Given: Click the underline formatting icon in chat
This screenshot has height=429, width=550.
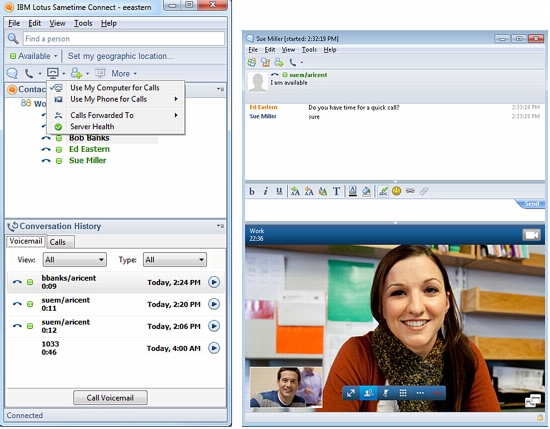Looking at the screenshot, I should pos(279,191).
